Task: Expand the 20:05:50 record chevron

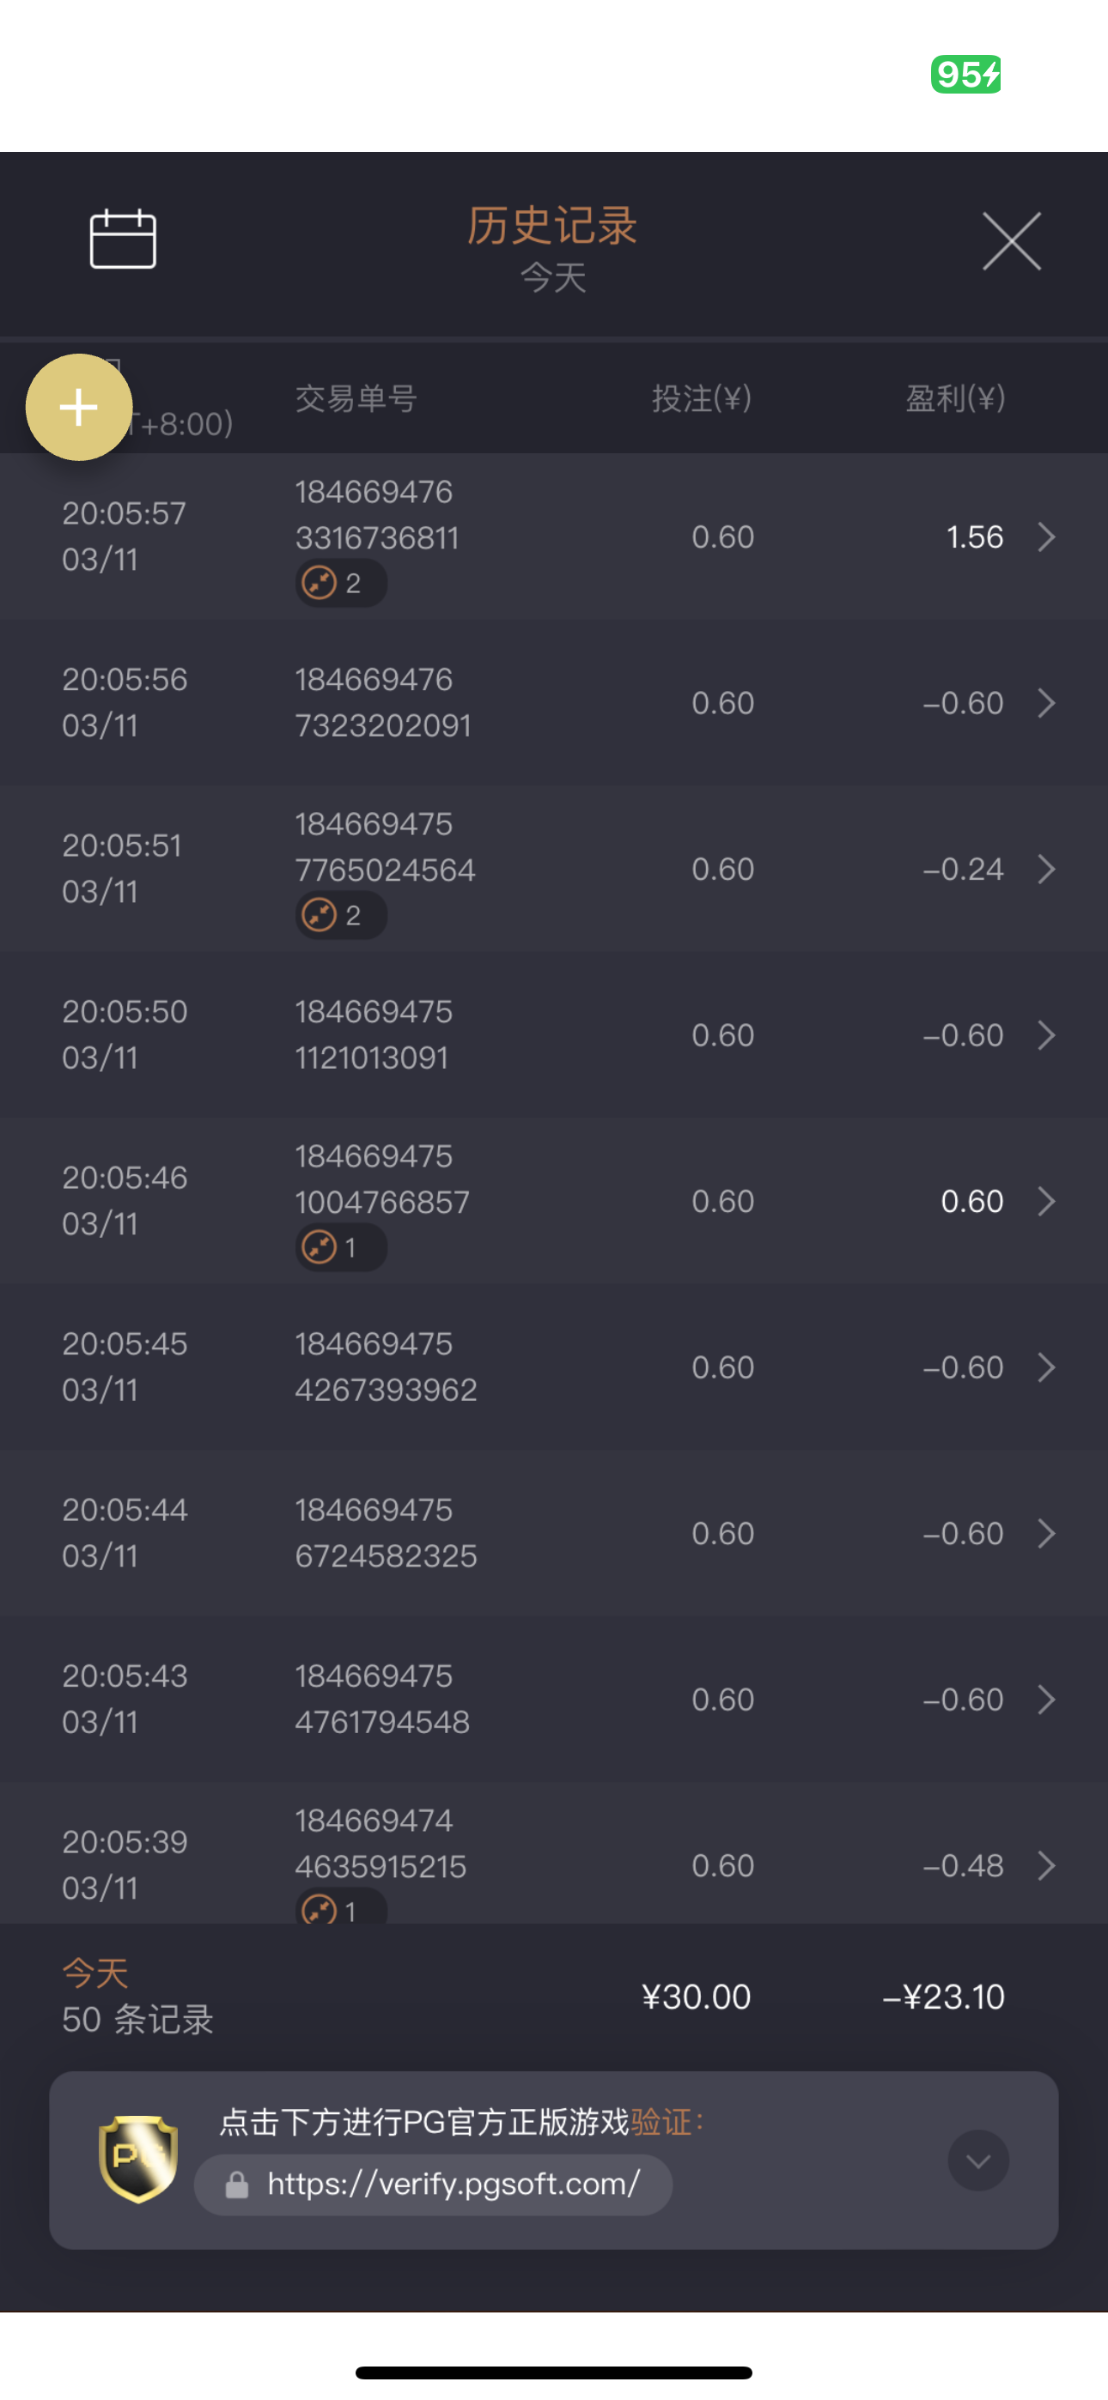Action: pyautogui.click(x=1046, y=1035)
